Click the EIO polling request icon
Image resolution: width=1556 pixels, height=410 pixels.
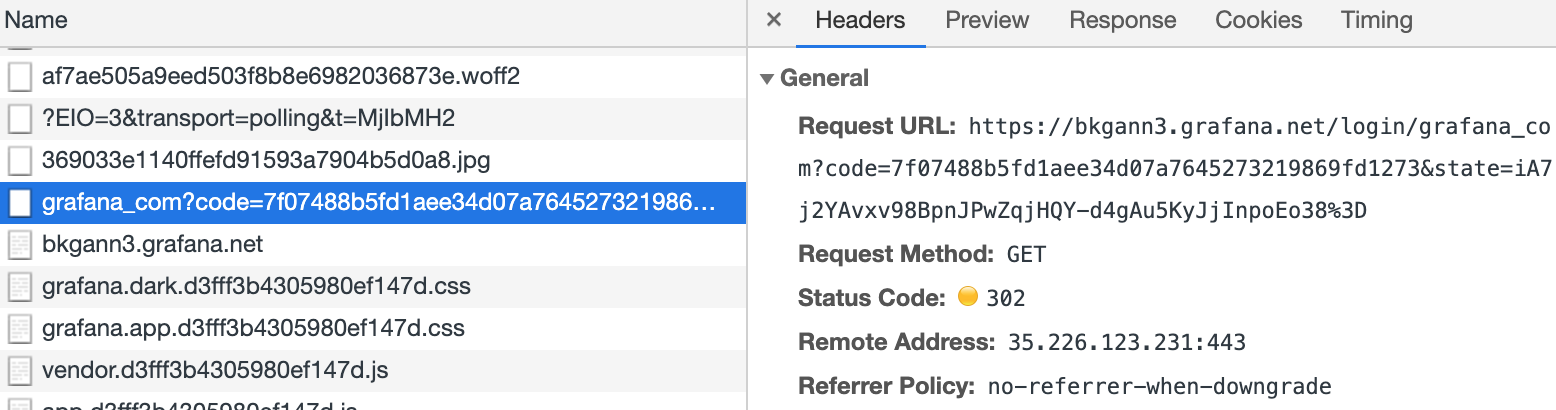pos(20,119)
